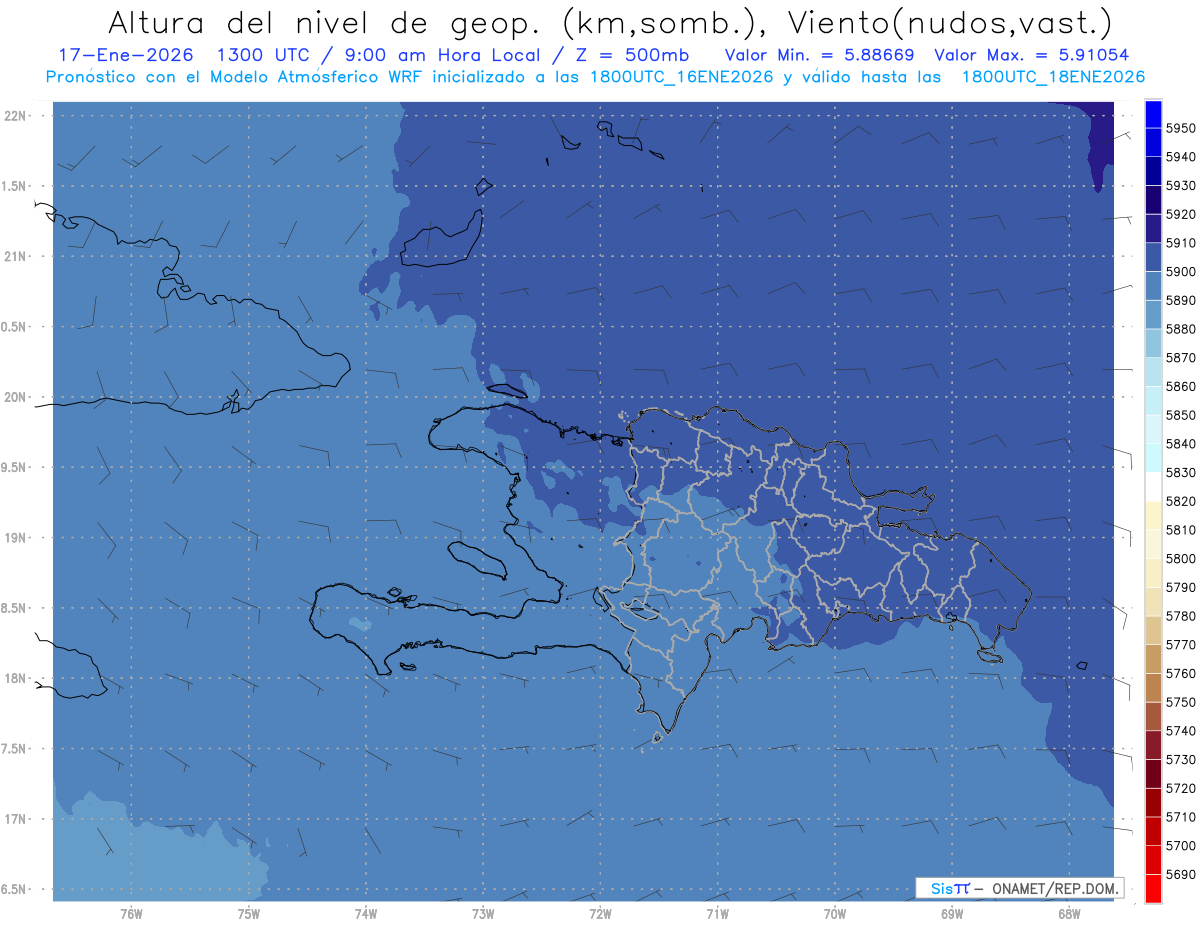Click the 5750 colorbar label

1182,702
